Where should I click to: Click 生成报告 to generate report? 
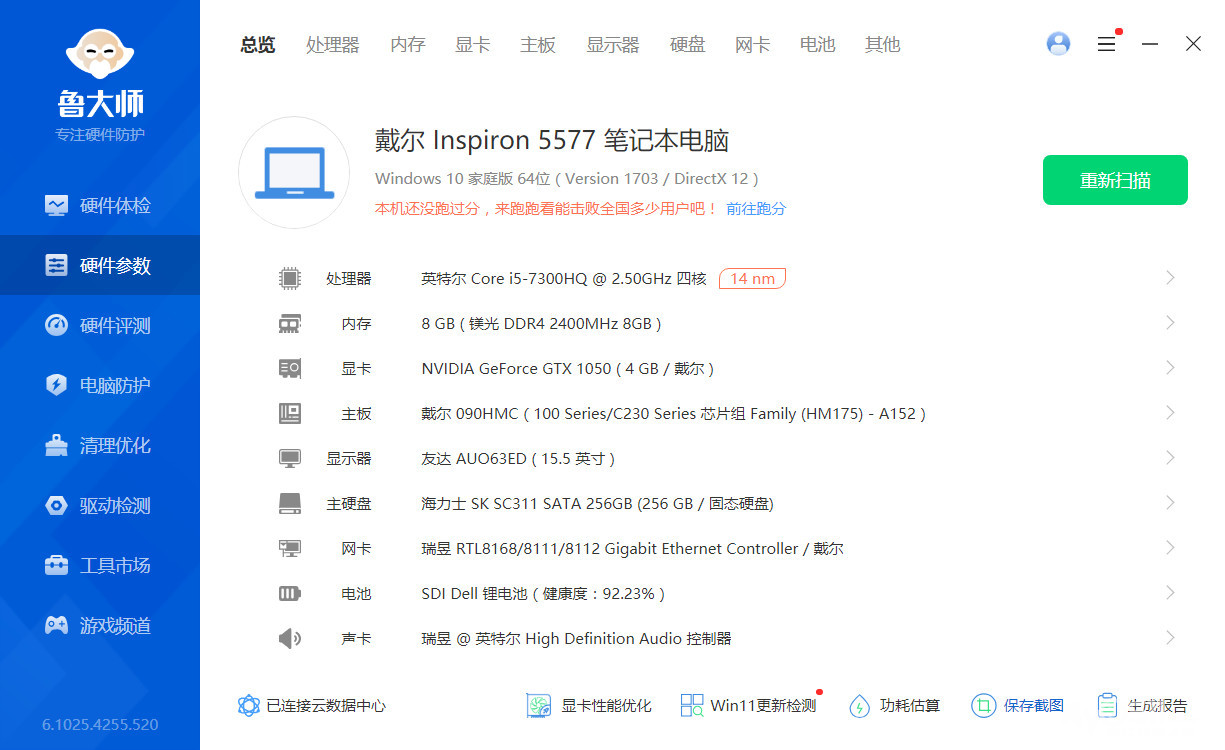click(x=1142, y=705)
